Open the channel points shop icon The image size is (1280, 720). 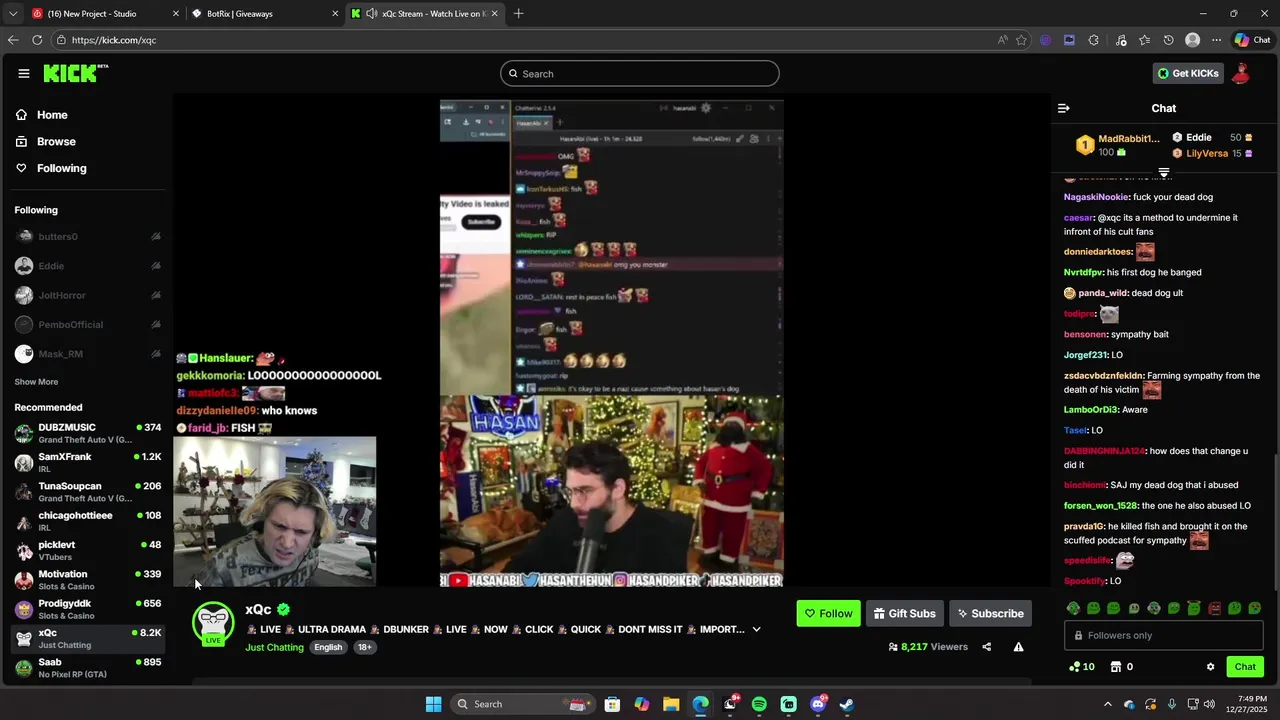1115,667
